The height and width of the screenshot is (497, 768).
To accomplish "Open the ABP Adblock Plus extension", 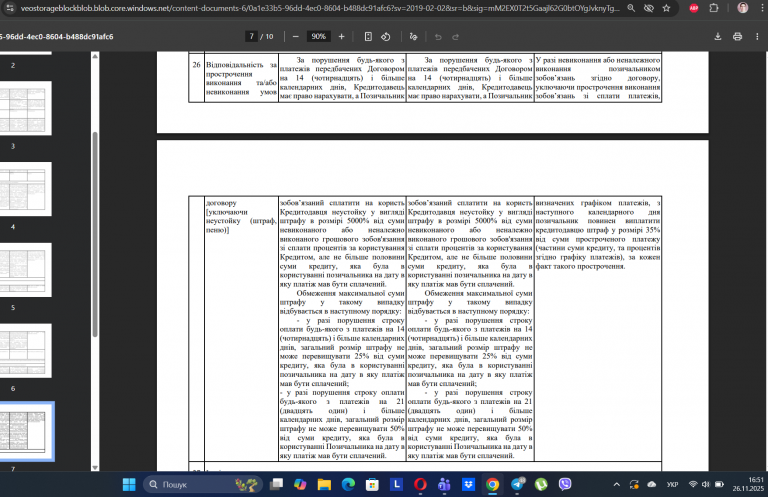I will (x=694, y=8).
